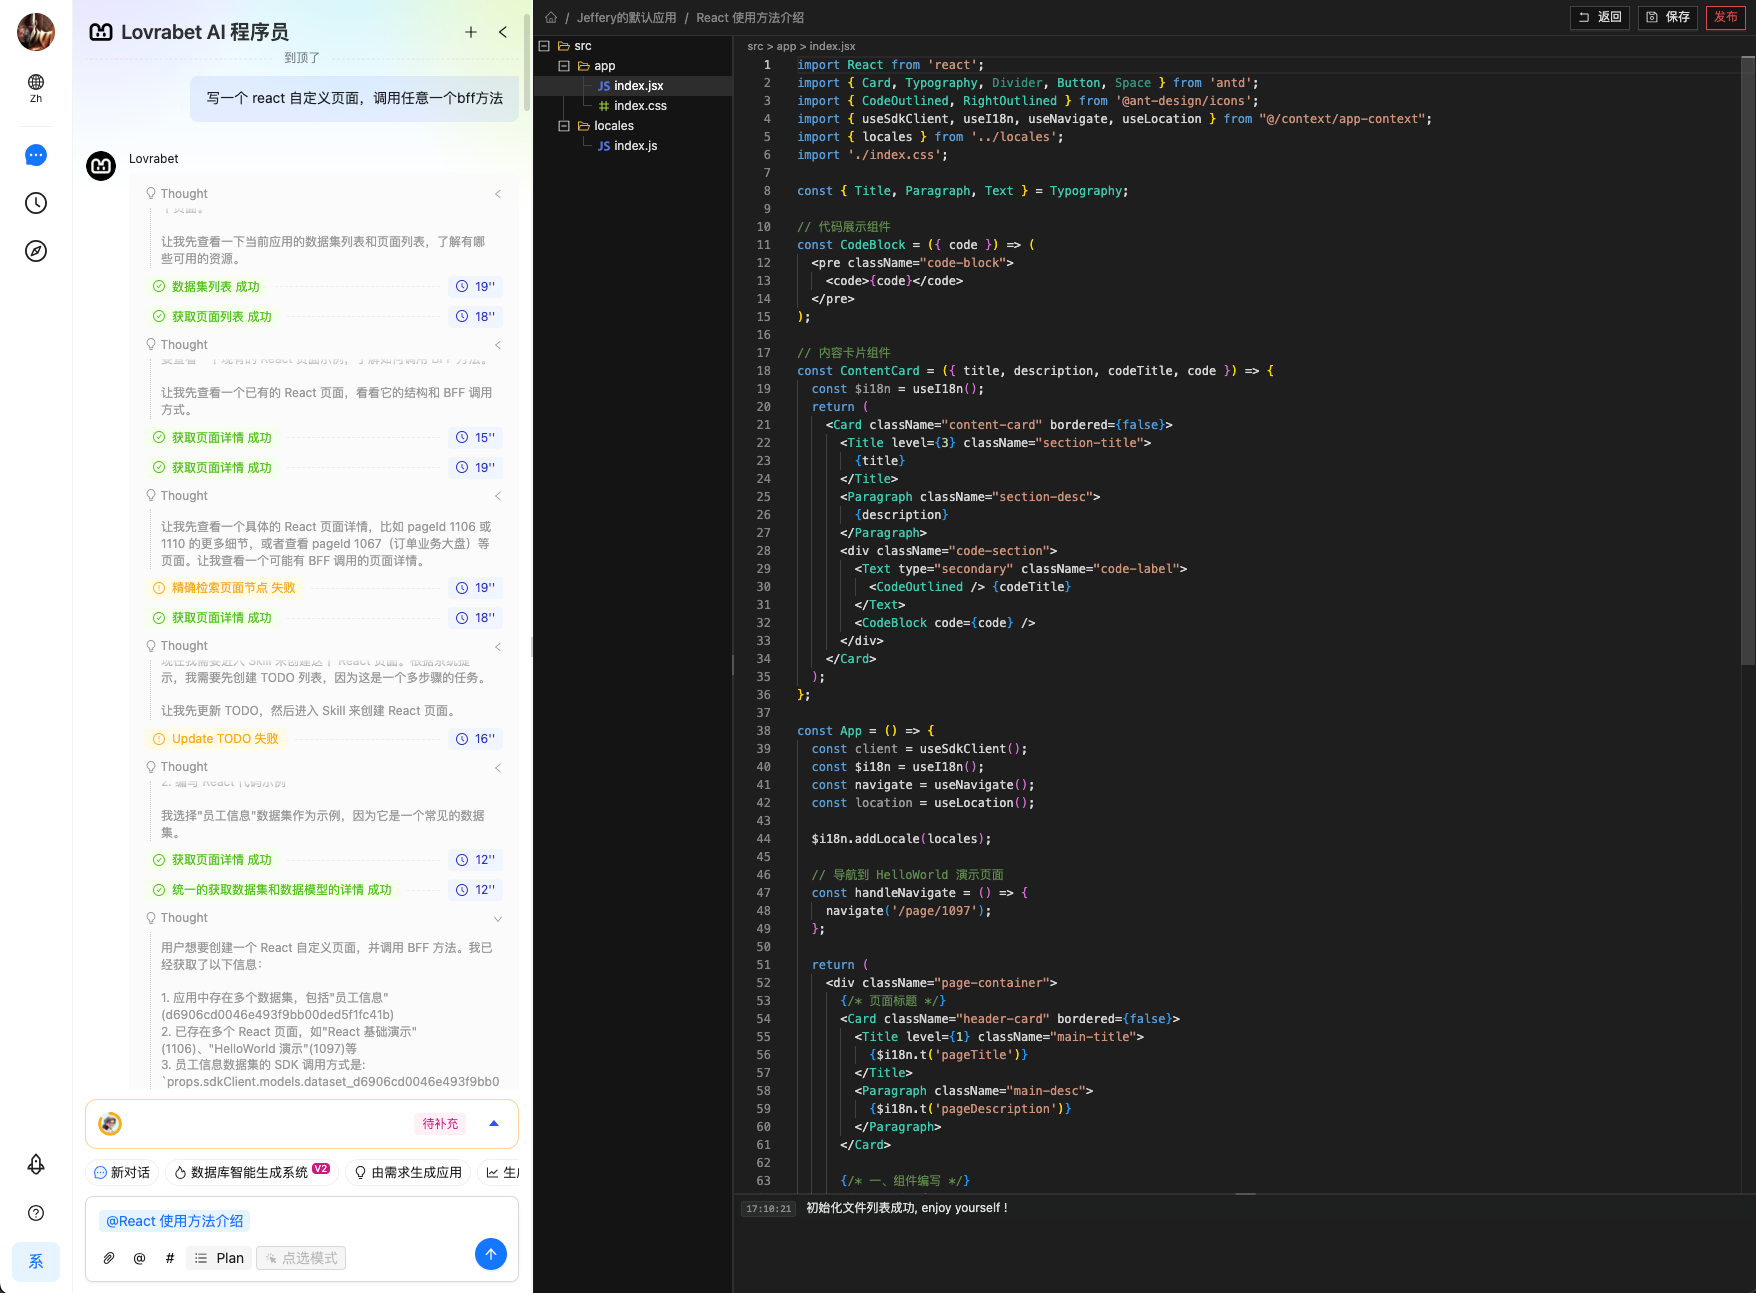The height and width of the screenshot is (1293, 1756).
Task: Click the 数据集列表 成功 step
Action: click(206, 287)
